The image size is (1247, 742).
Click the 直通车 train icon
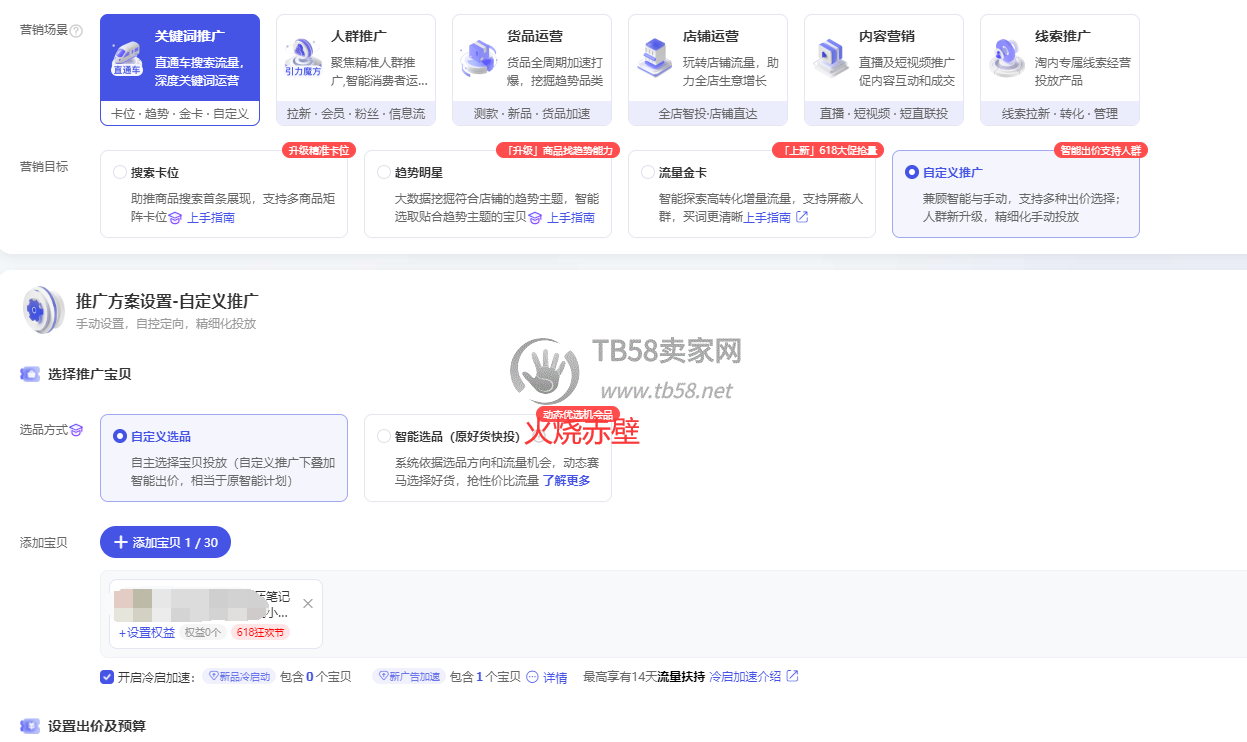(127, 58)
